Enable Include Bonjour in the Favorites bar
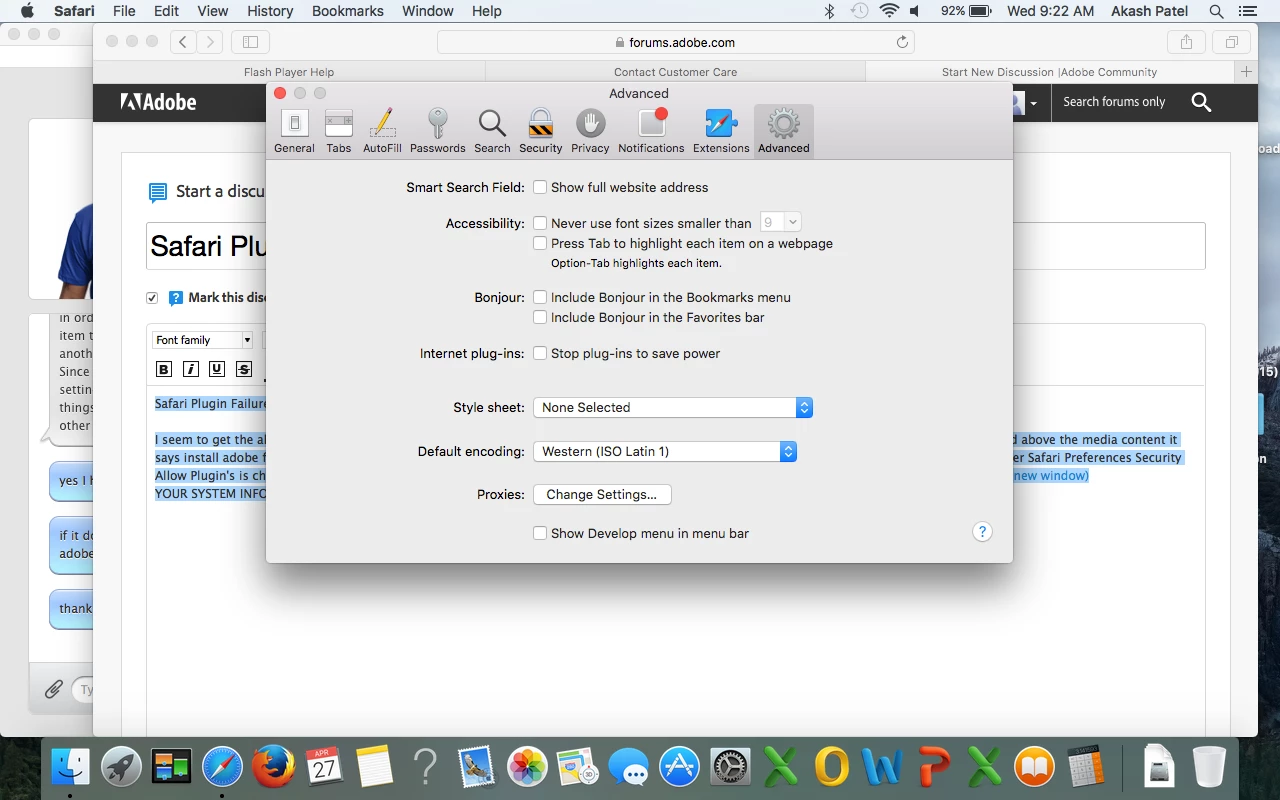The width and height of the screenshot is (1280, 800). (x=540, y=317)
